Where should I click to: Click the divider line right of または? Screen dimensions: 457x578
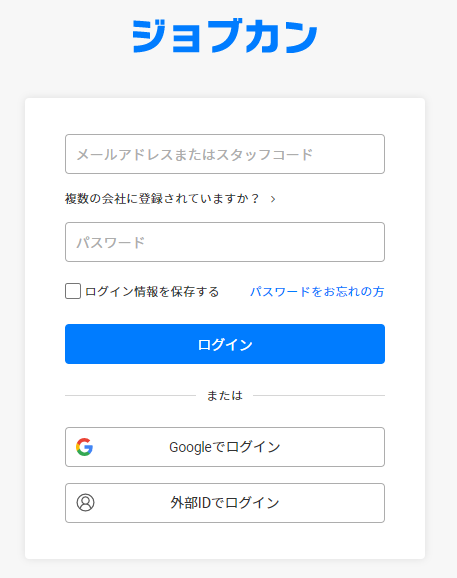click(x=319, y=396)
